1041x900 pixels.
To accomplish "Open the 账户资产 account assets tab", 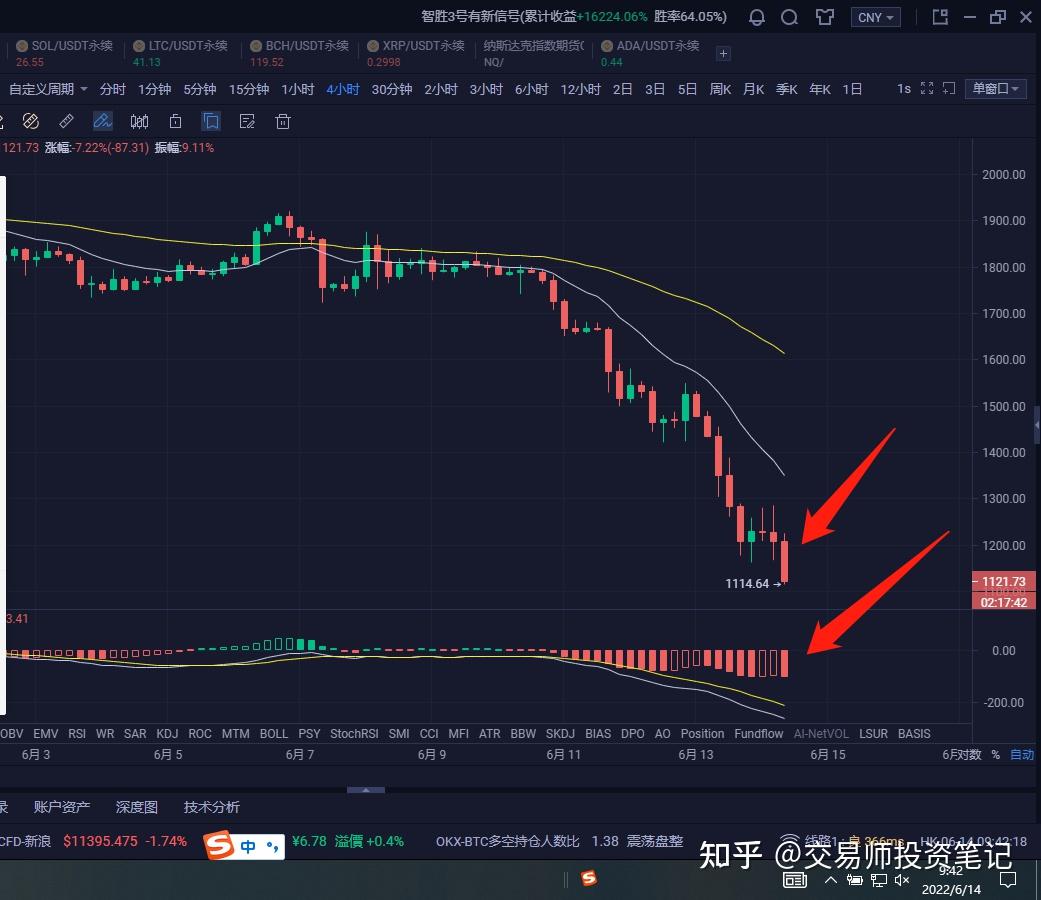I will point(62,807).
